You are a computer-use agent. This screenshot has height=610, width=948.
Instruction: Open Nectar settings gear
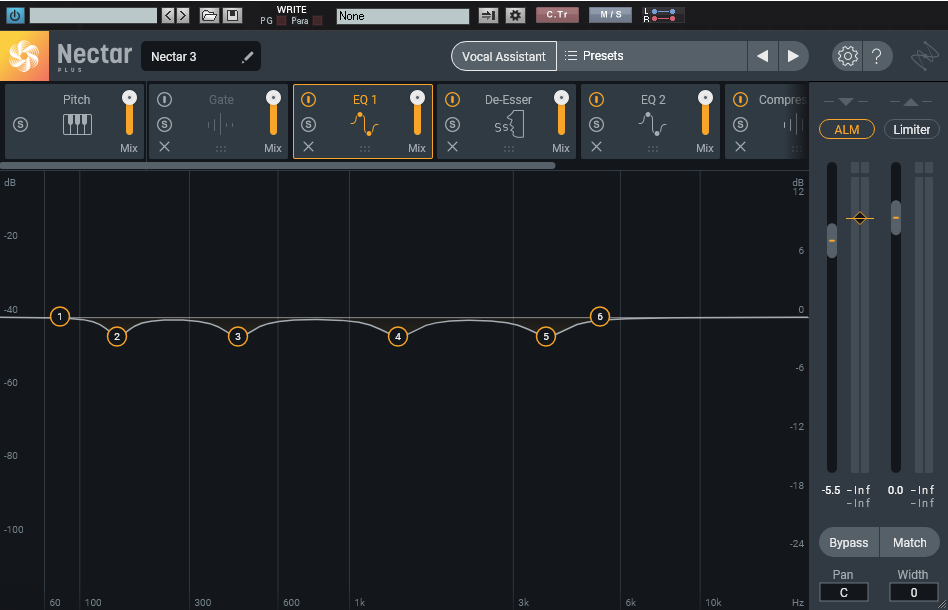point(847,56)
